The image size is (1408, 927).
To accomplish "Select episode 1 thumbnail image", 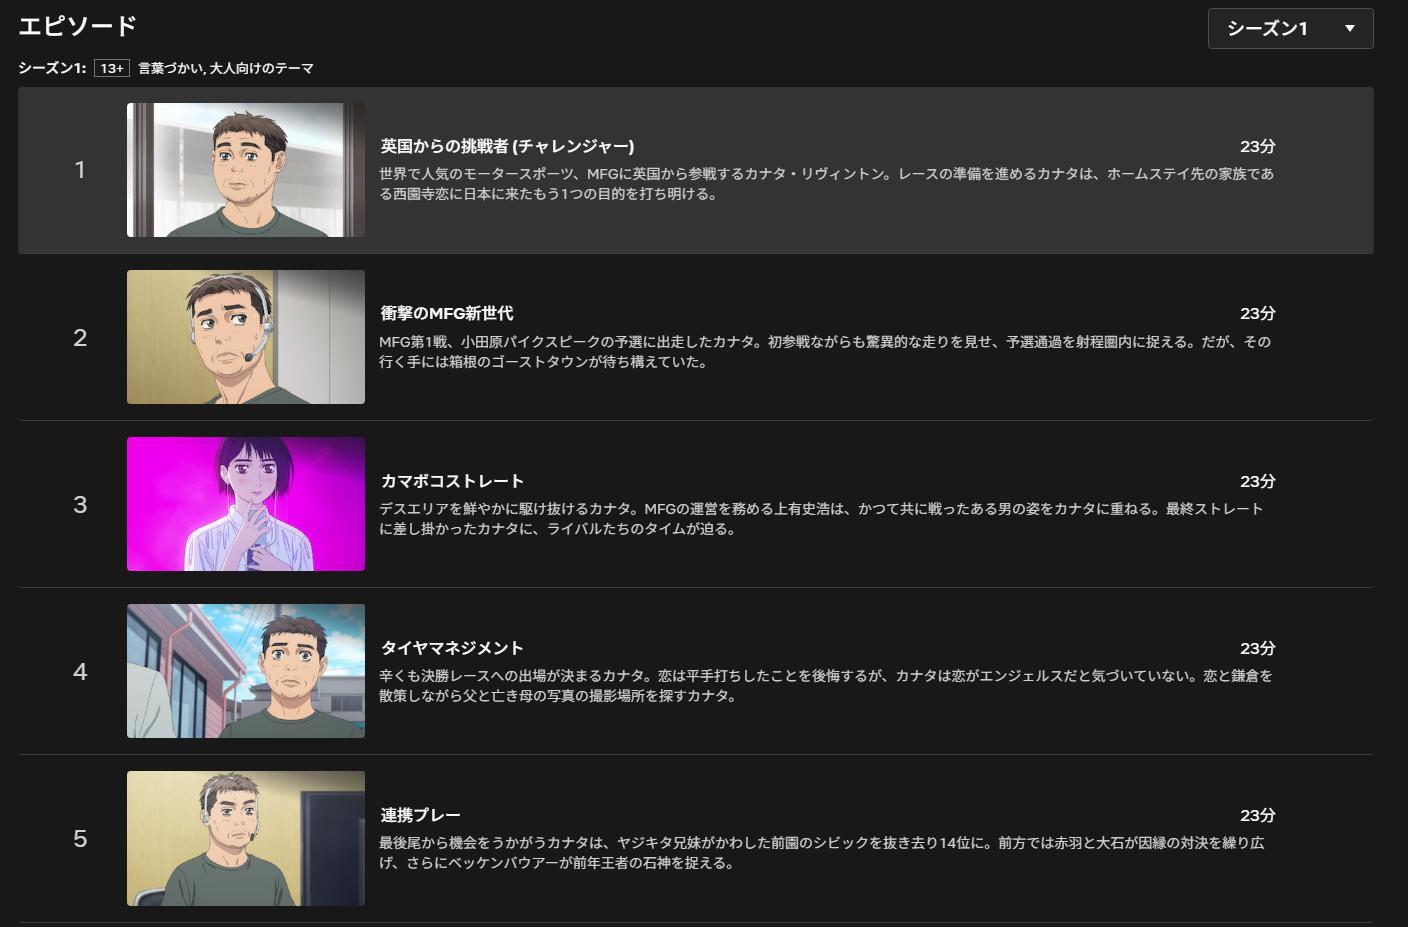I will [246, 170].
